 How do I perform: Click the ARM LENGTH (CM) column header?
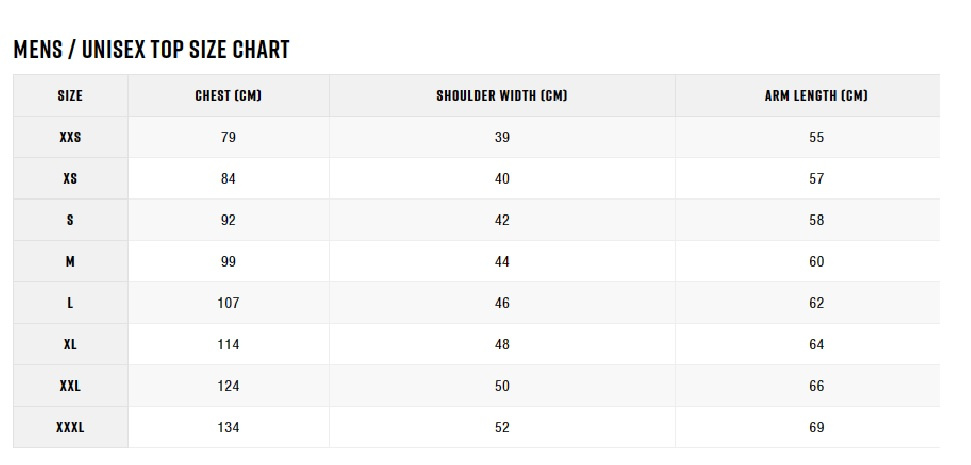click(x=816, y=96)
